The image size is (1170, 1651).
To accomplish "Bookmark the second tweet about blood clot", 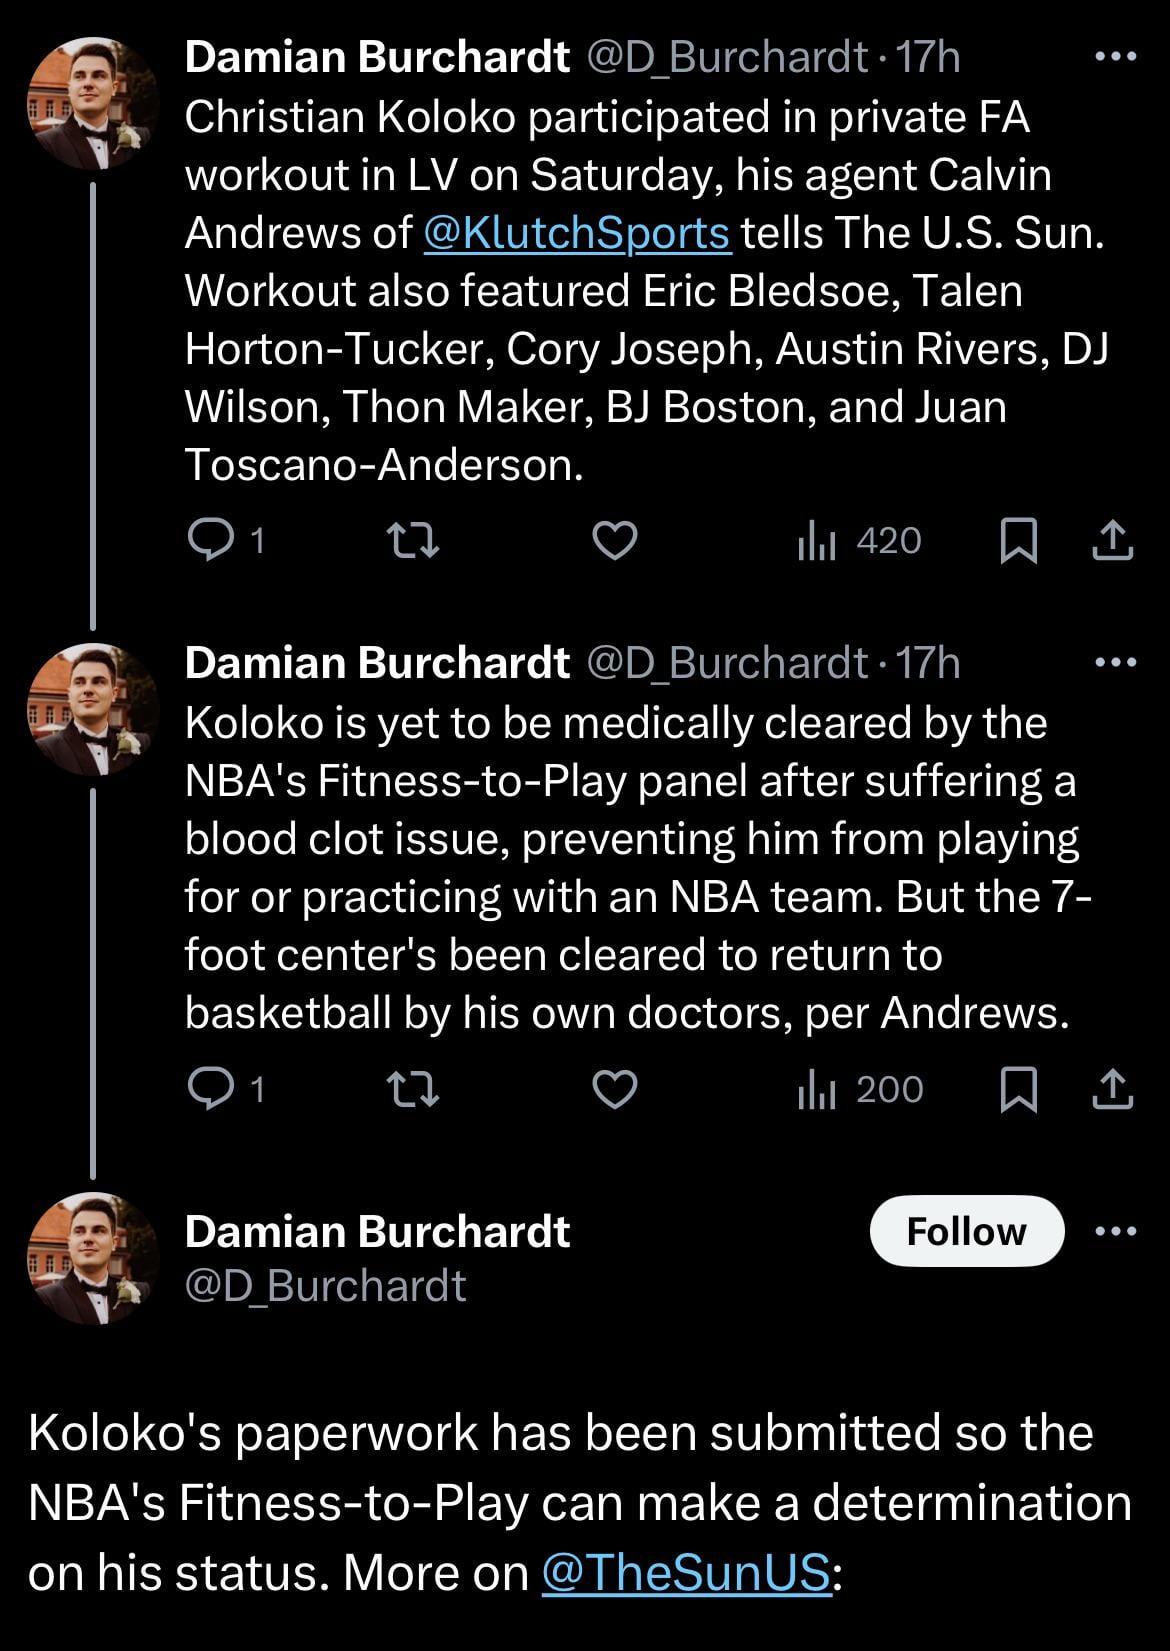I will (1019, 1089).
